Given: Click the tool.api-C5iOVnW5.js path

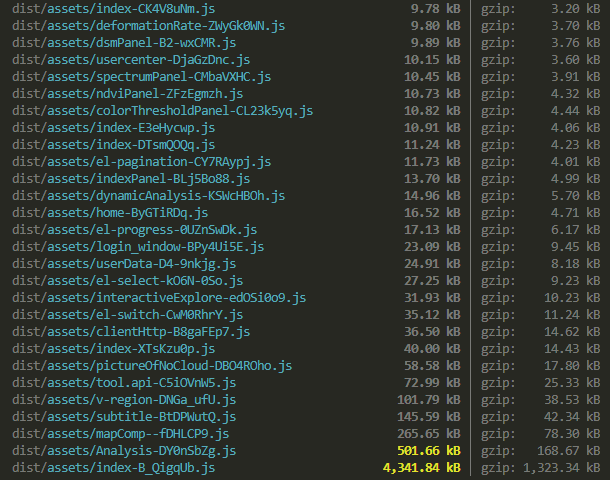Looking at the screenshot, I should [124, 382].
